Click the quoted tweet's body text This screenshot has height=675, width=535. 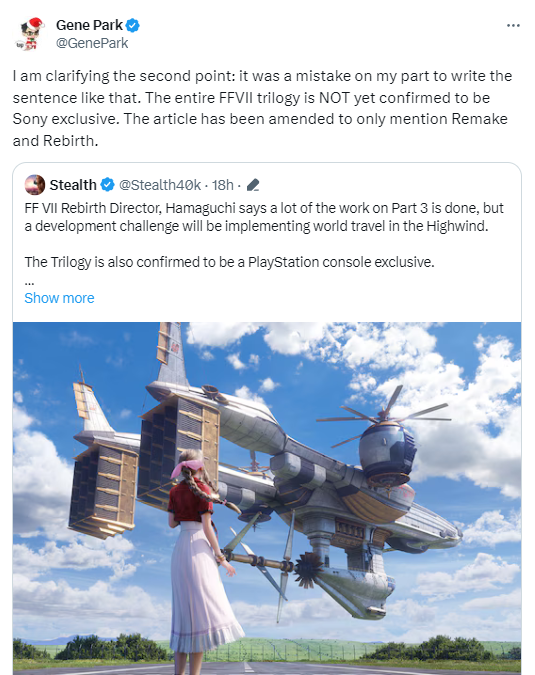tap(264, 235)
